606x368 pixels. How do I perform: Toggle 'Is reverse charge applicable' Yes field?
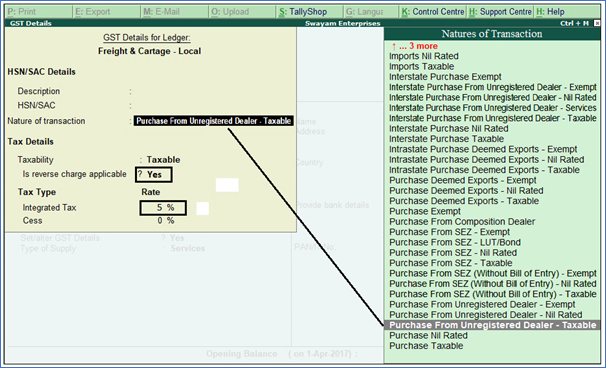coord(154,175)
